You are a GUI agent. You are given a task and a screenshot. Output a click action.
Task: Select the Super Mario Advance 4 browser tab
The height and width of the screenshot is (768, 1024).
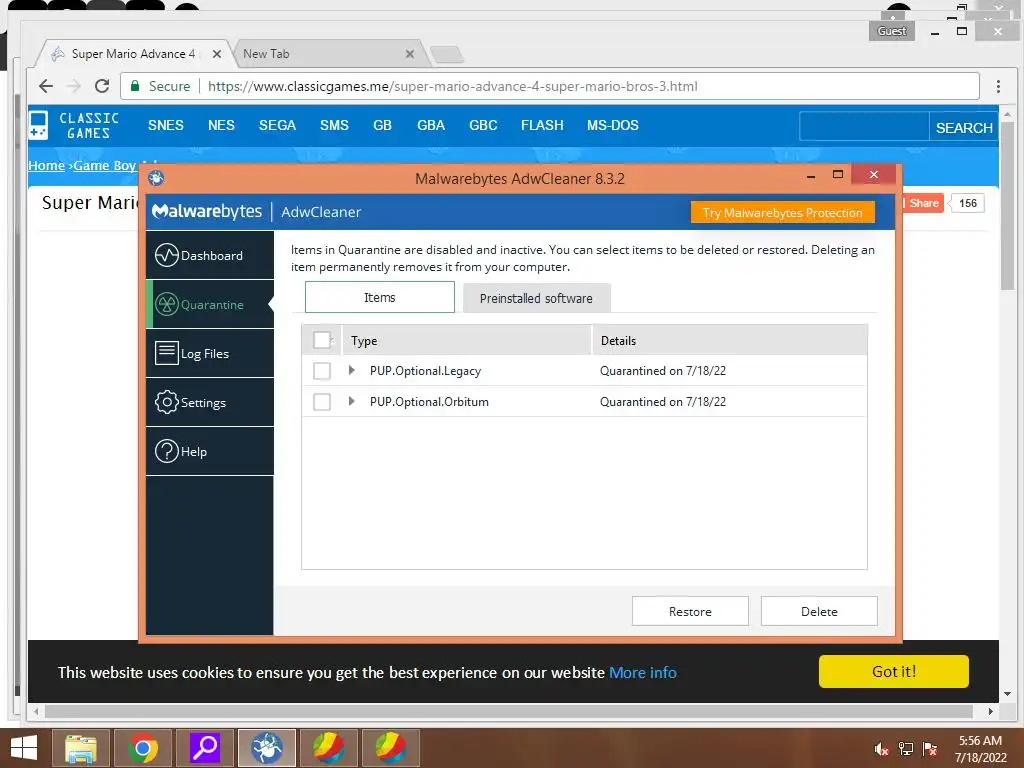coord(133,54)
